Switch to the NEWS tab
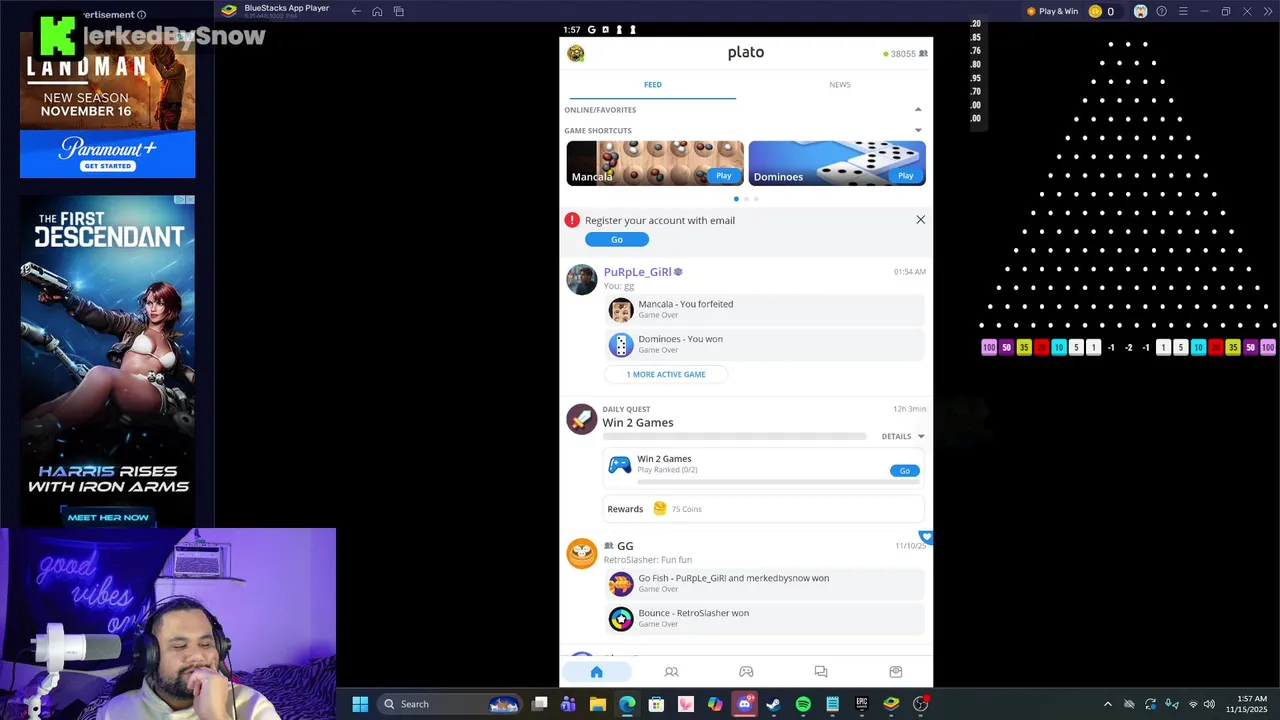1280x720 pixels. pyautogui.click(x=840, y=85)
